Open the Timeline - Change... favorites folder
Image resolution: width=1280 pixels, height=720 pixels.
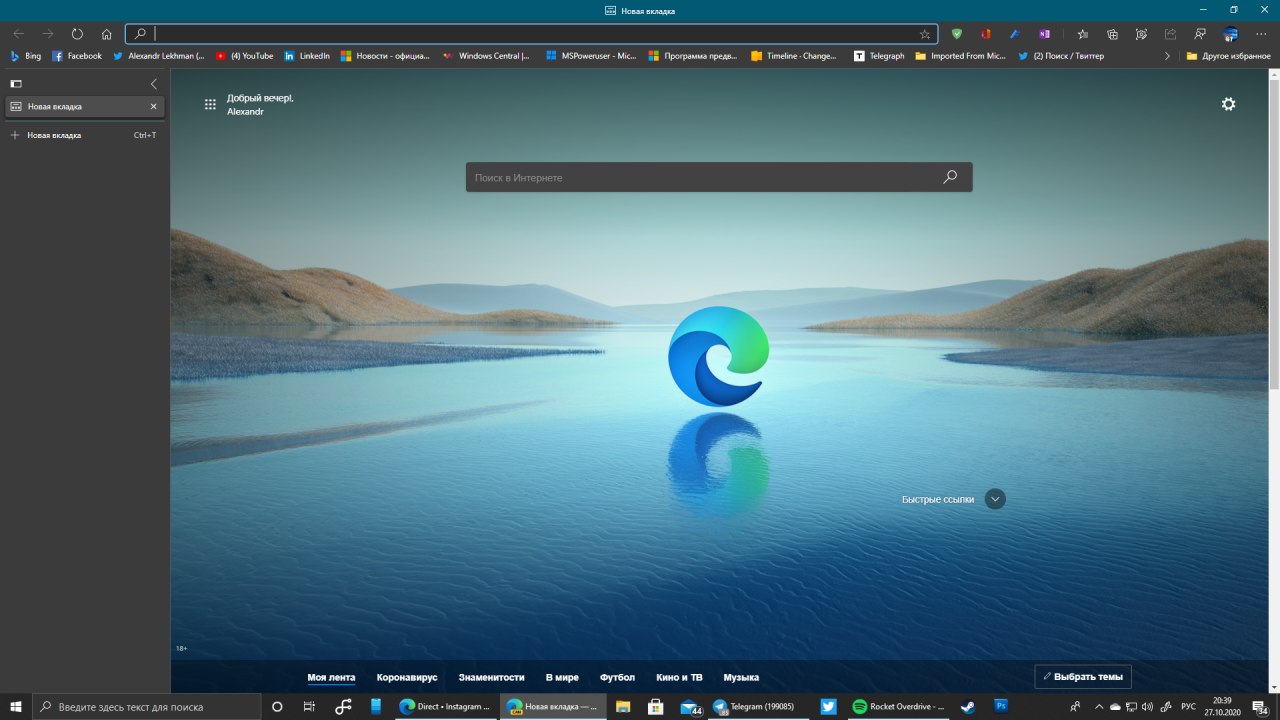point(794,56)
